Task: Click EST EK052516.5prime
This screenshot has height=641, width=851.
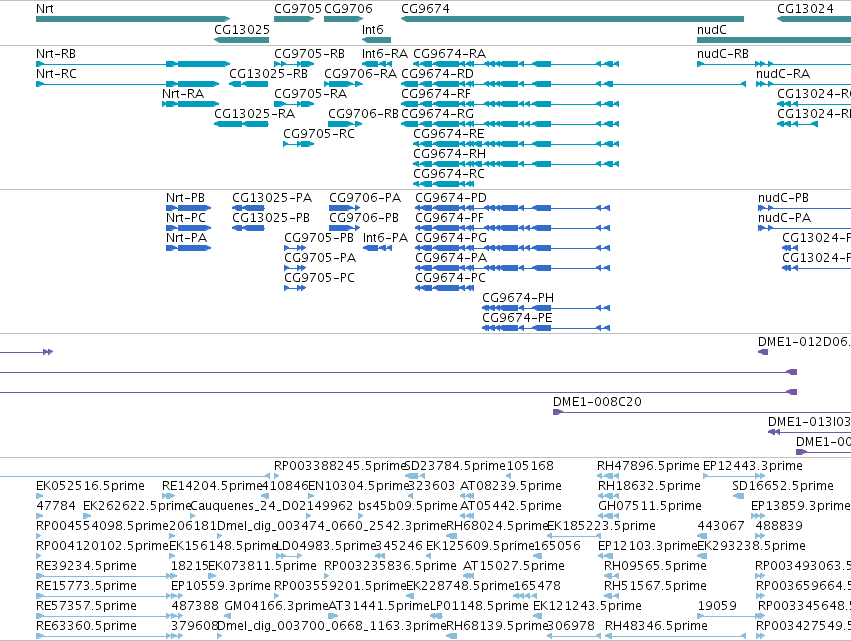Action: [x=90, y=486]
